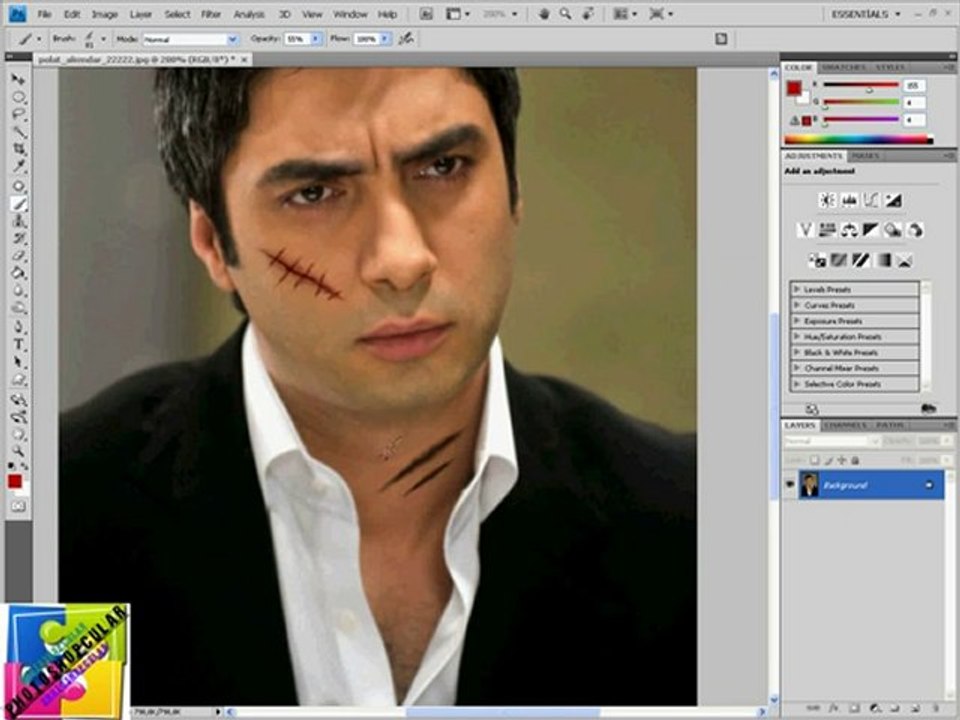The width and height of the screenshot is (960, 720).
Task: Toggle Quick Mask mode at the toolbox bottom
Action: tap(18, 507)
